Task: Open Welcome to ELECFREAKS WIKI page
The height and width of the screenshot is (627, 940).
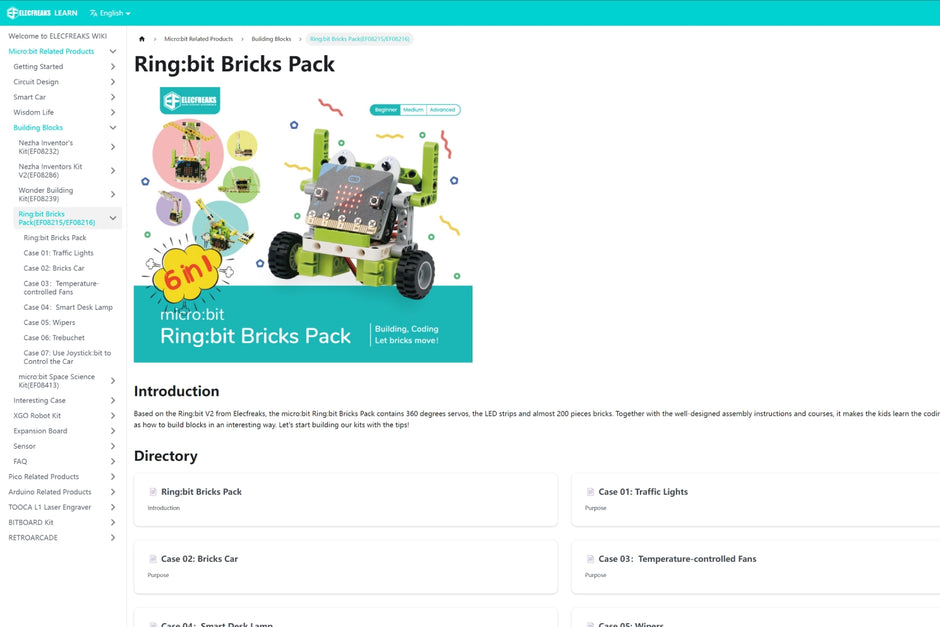Action: [x=58, y=36]
